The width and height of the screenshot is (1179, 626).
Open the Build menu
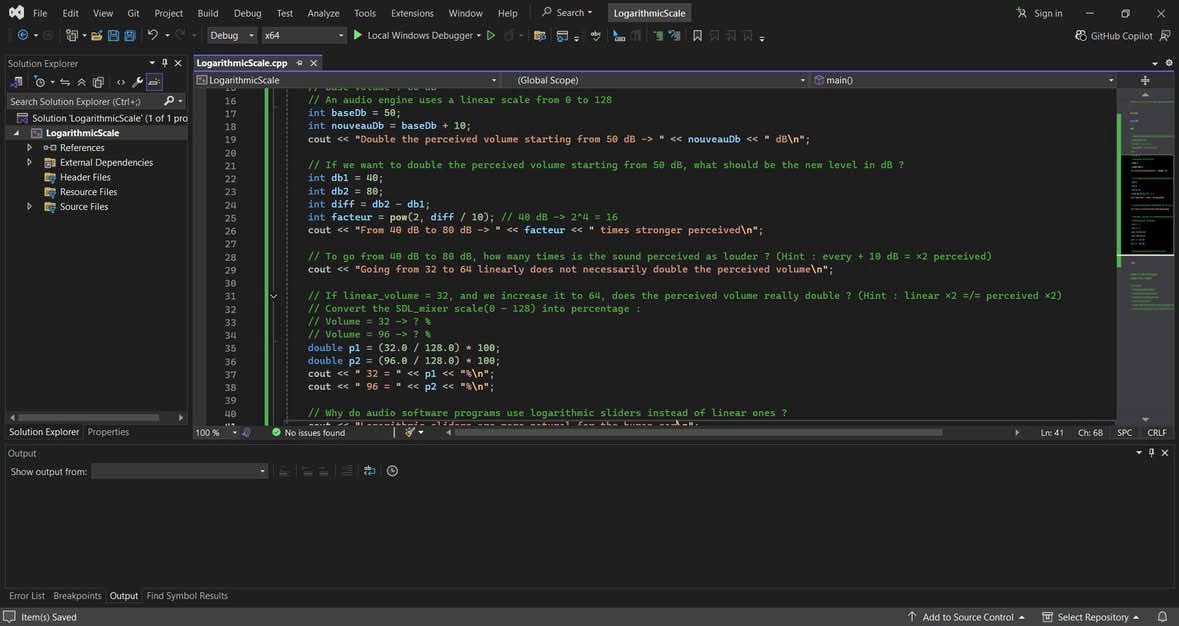(x=208, y=13)
